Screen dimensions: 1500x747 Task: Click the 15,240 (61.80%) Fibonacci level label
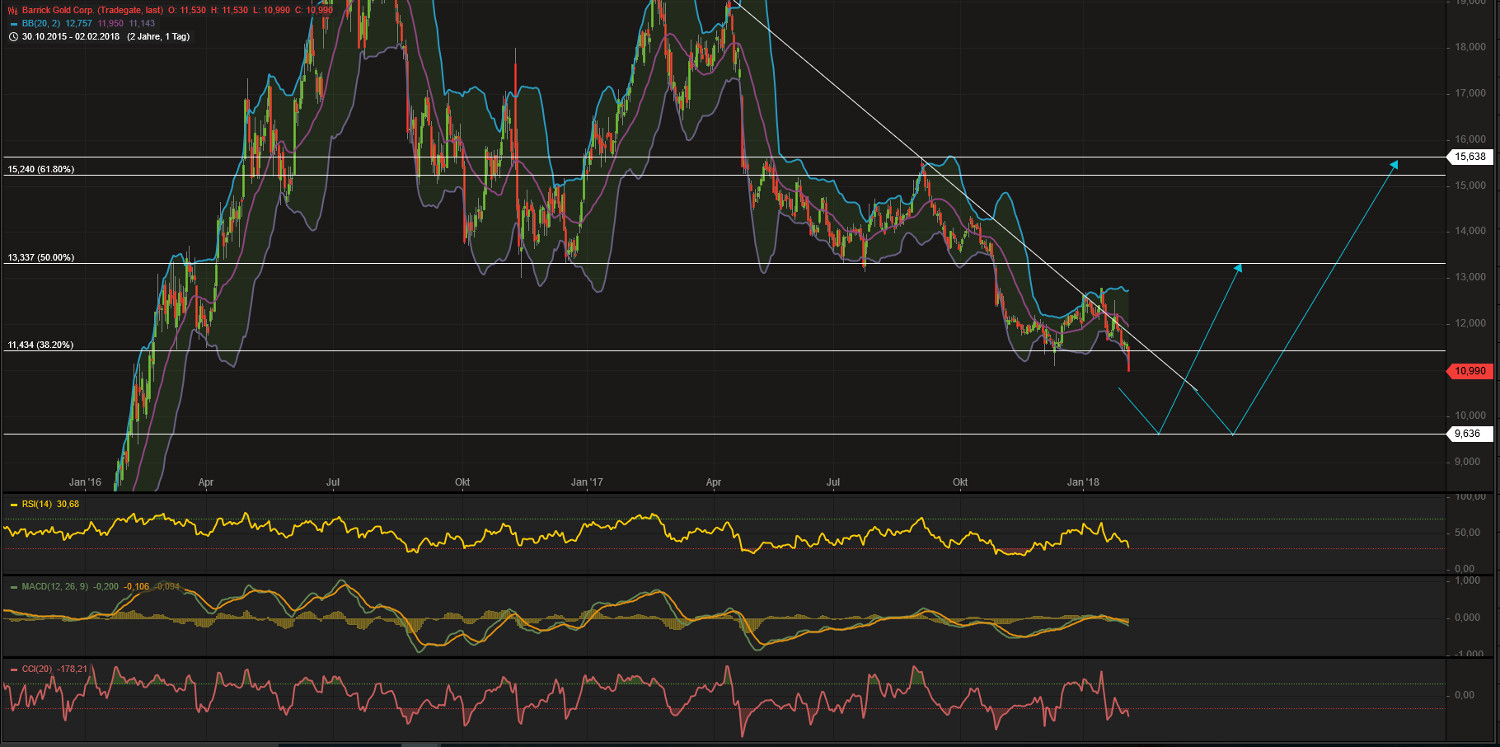tap(40, 169)
